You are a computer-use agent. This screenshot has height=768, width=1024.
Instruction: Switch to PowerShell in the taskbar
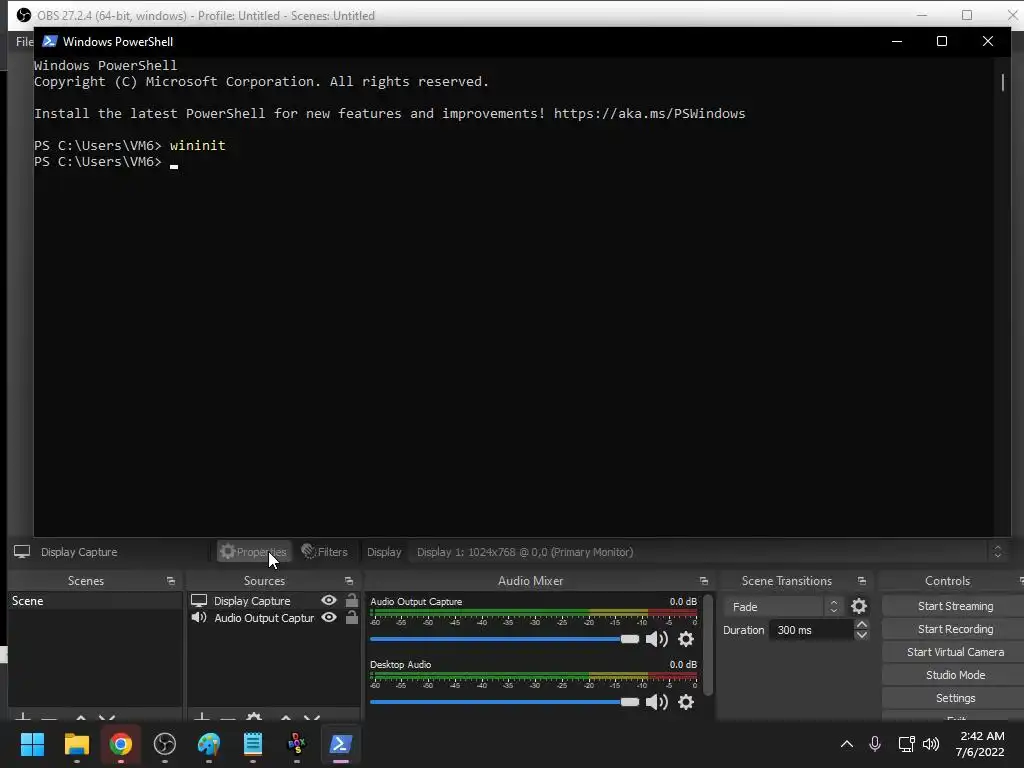click(341, 744)
